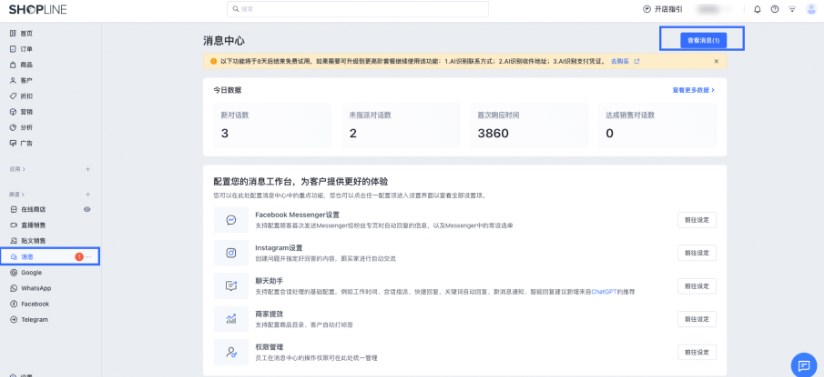Image resolution: width=824 pixels, height=377 pixels.
Task: Click the 达成销售对话数 stat card
Action: tap(657, 125)
